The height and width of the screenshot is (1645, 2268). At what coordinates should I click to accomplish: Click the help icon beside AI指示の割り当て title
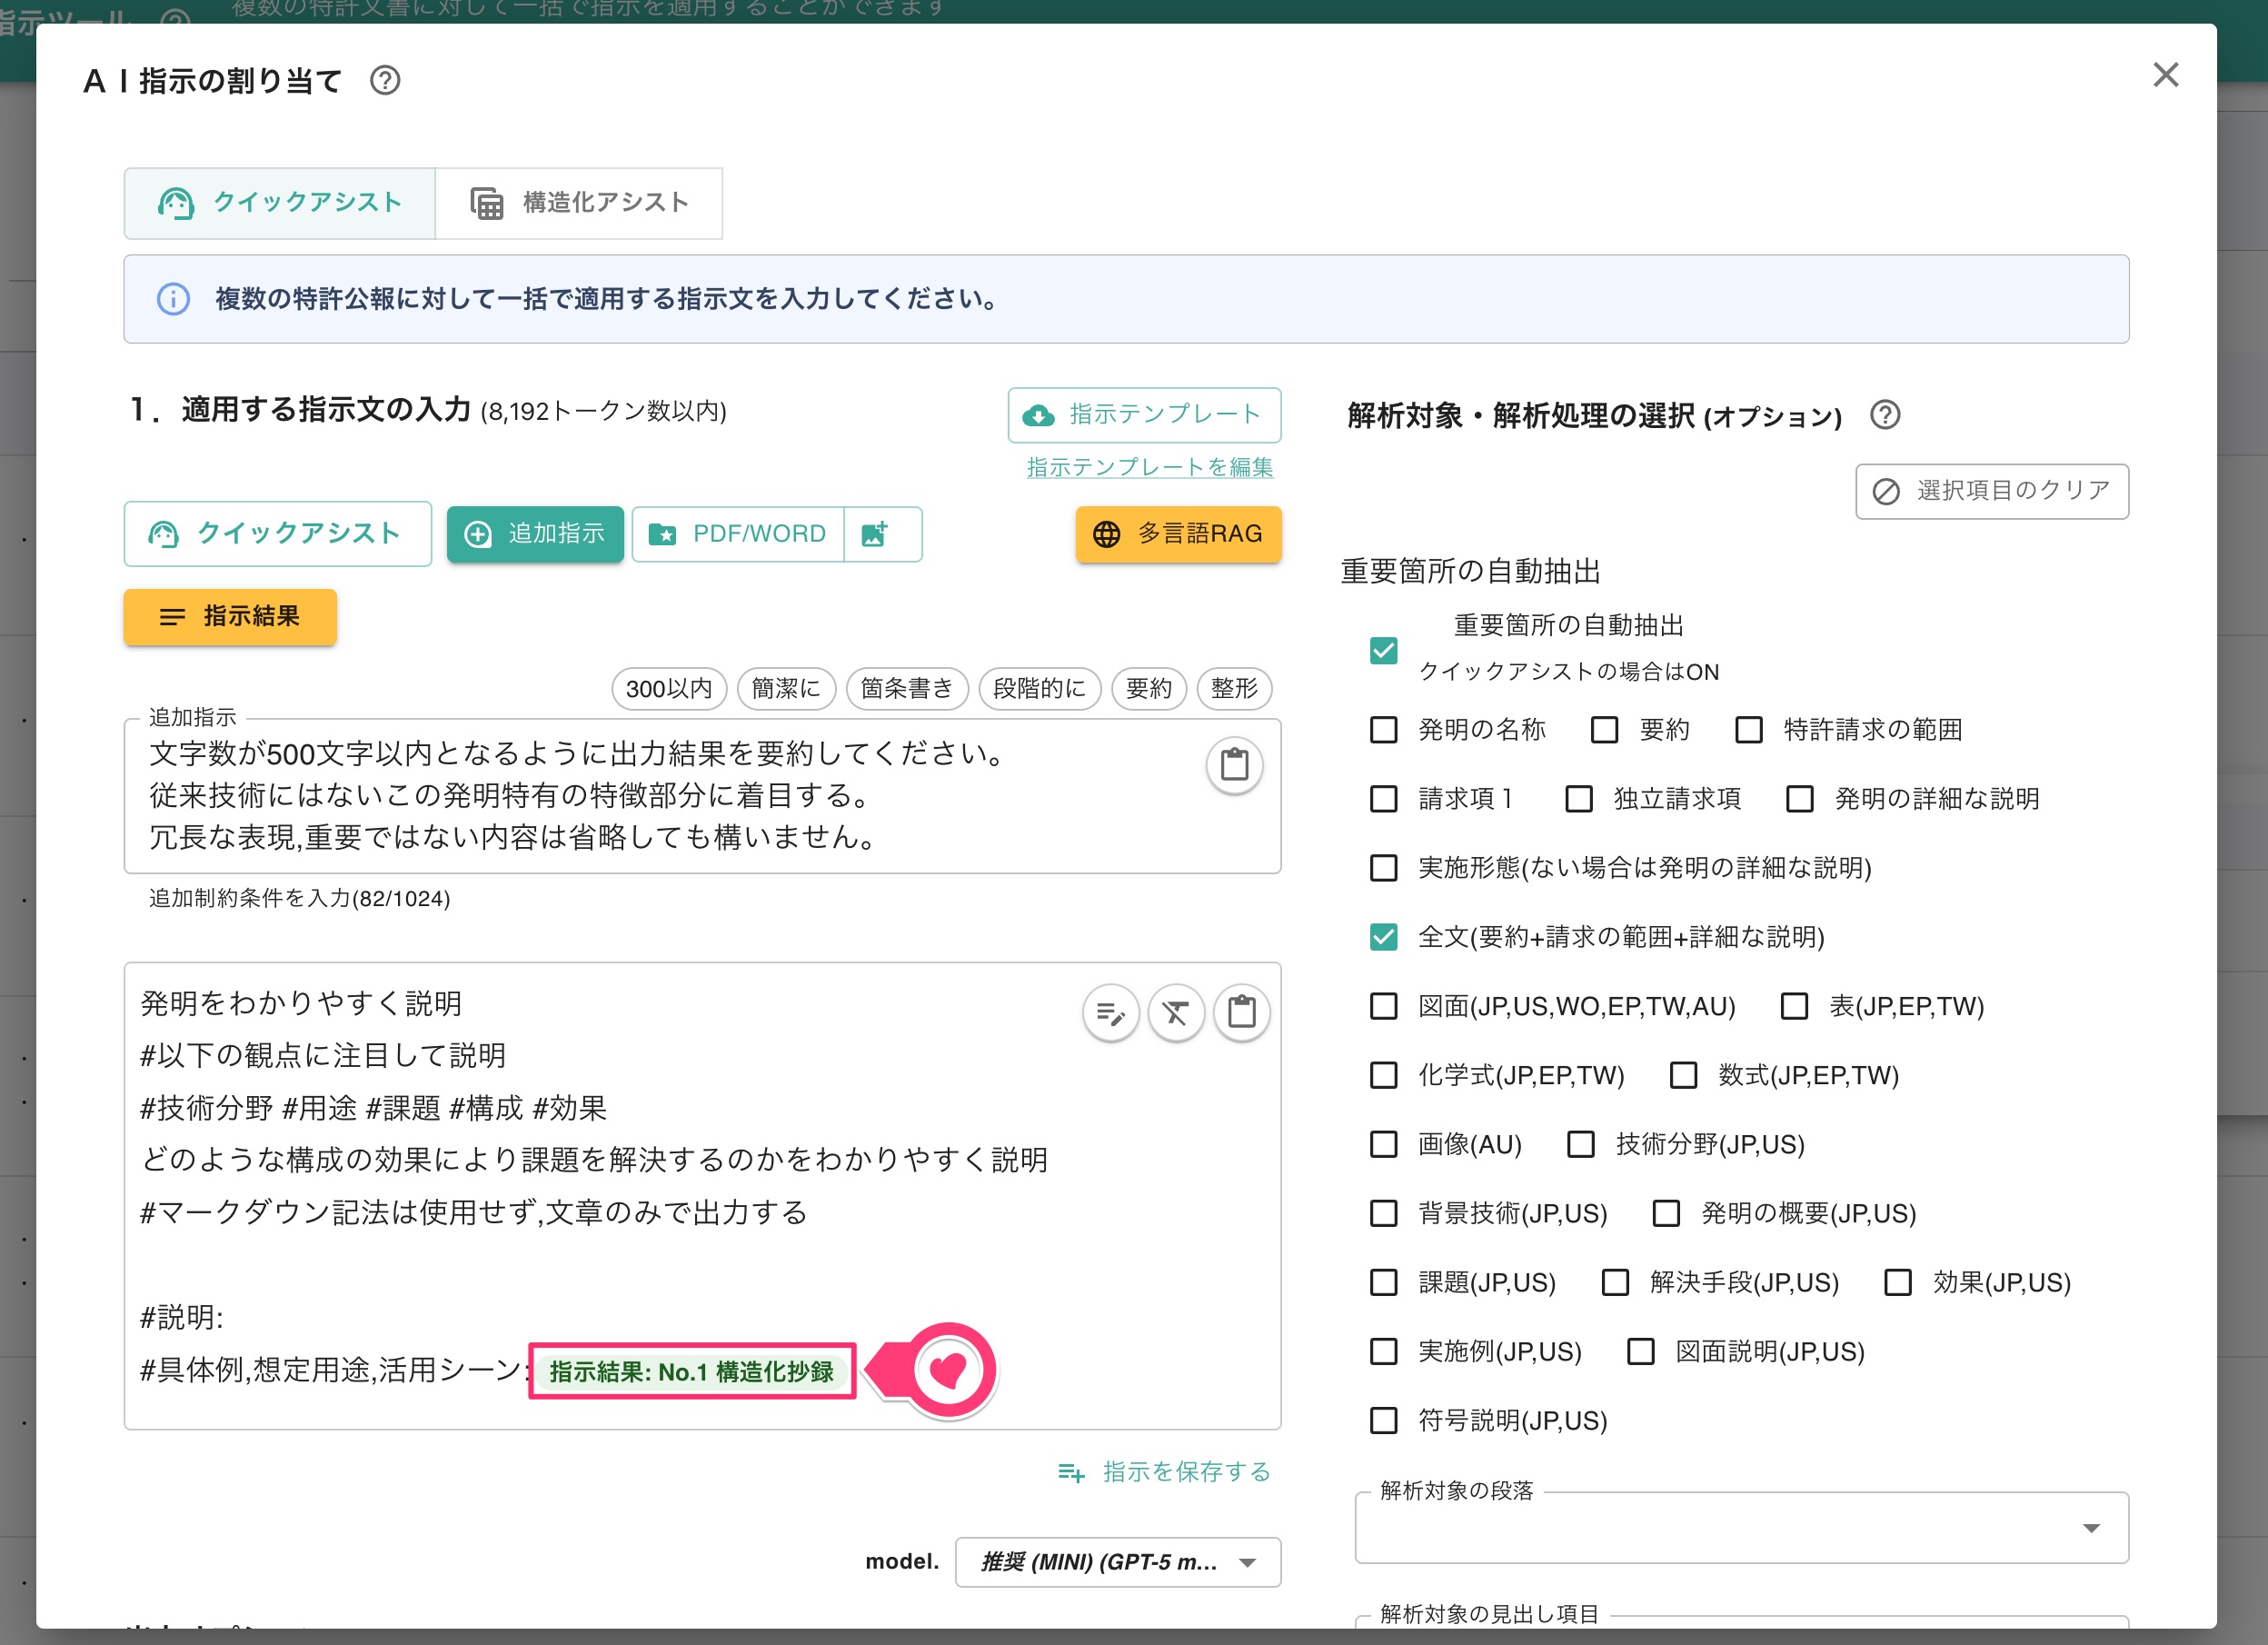coord(385,80)
